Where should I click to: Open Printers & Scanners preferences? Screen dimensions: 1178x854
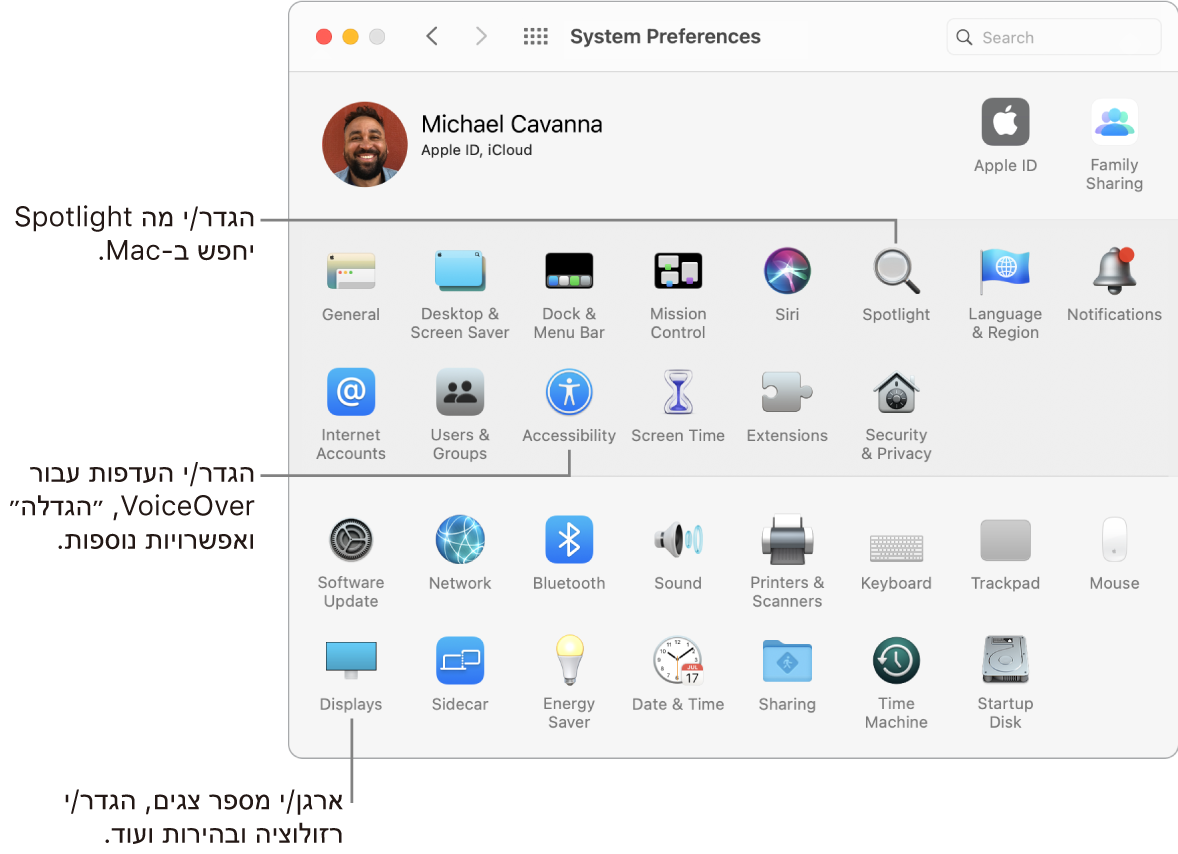click(x=787, y=540)
